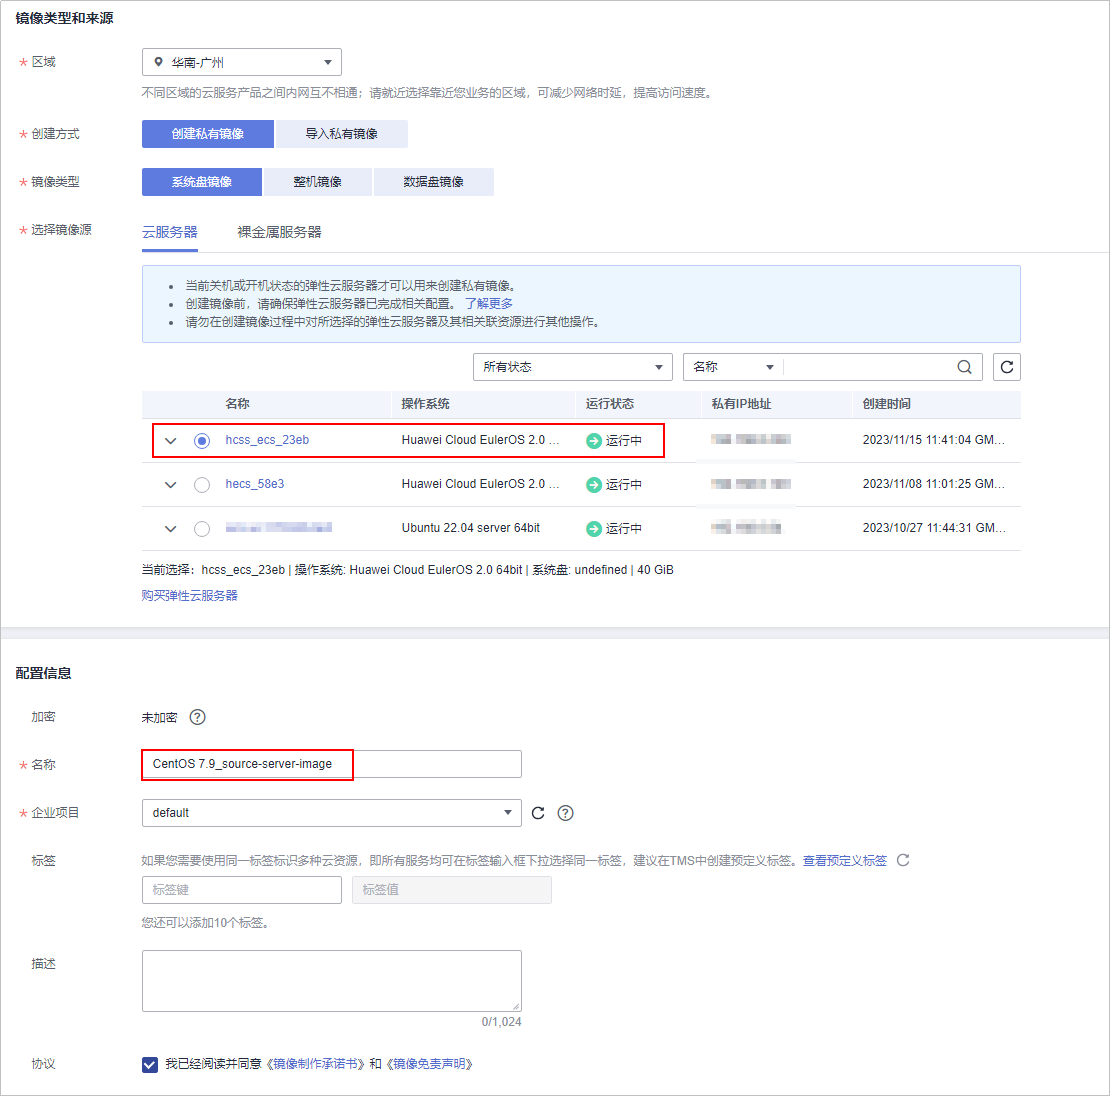Open the hecs_58e3 server link
This screenshot has width=1110, height=1096.
[x=255, y=484]
